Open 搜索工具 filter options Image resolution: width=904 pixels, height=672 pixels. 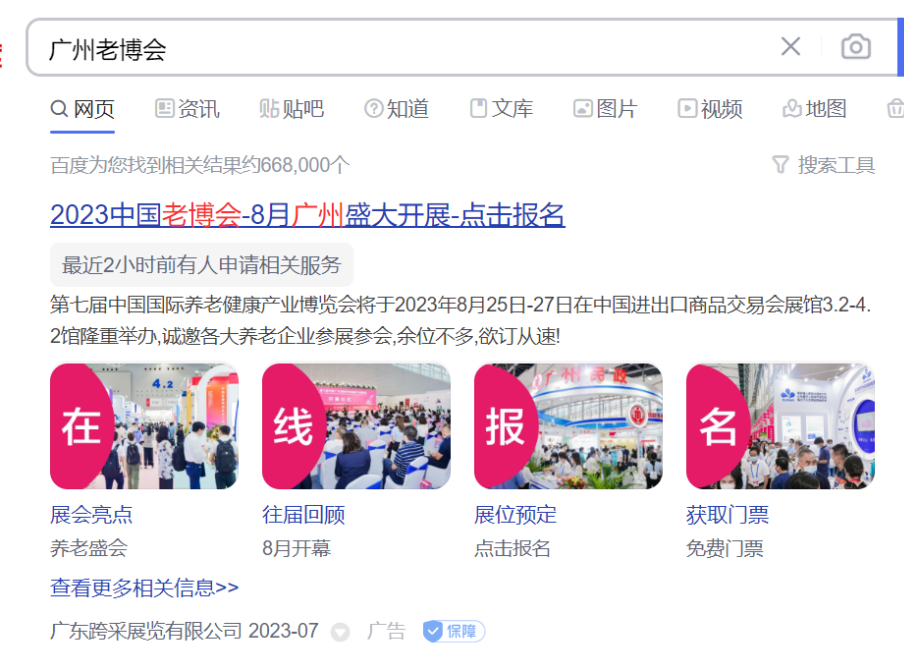[823, 165]
